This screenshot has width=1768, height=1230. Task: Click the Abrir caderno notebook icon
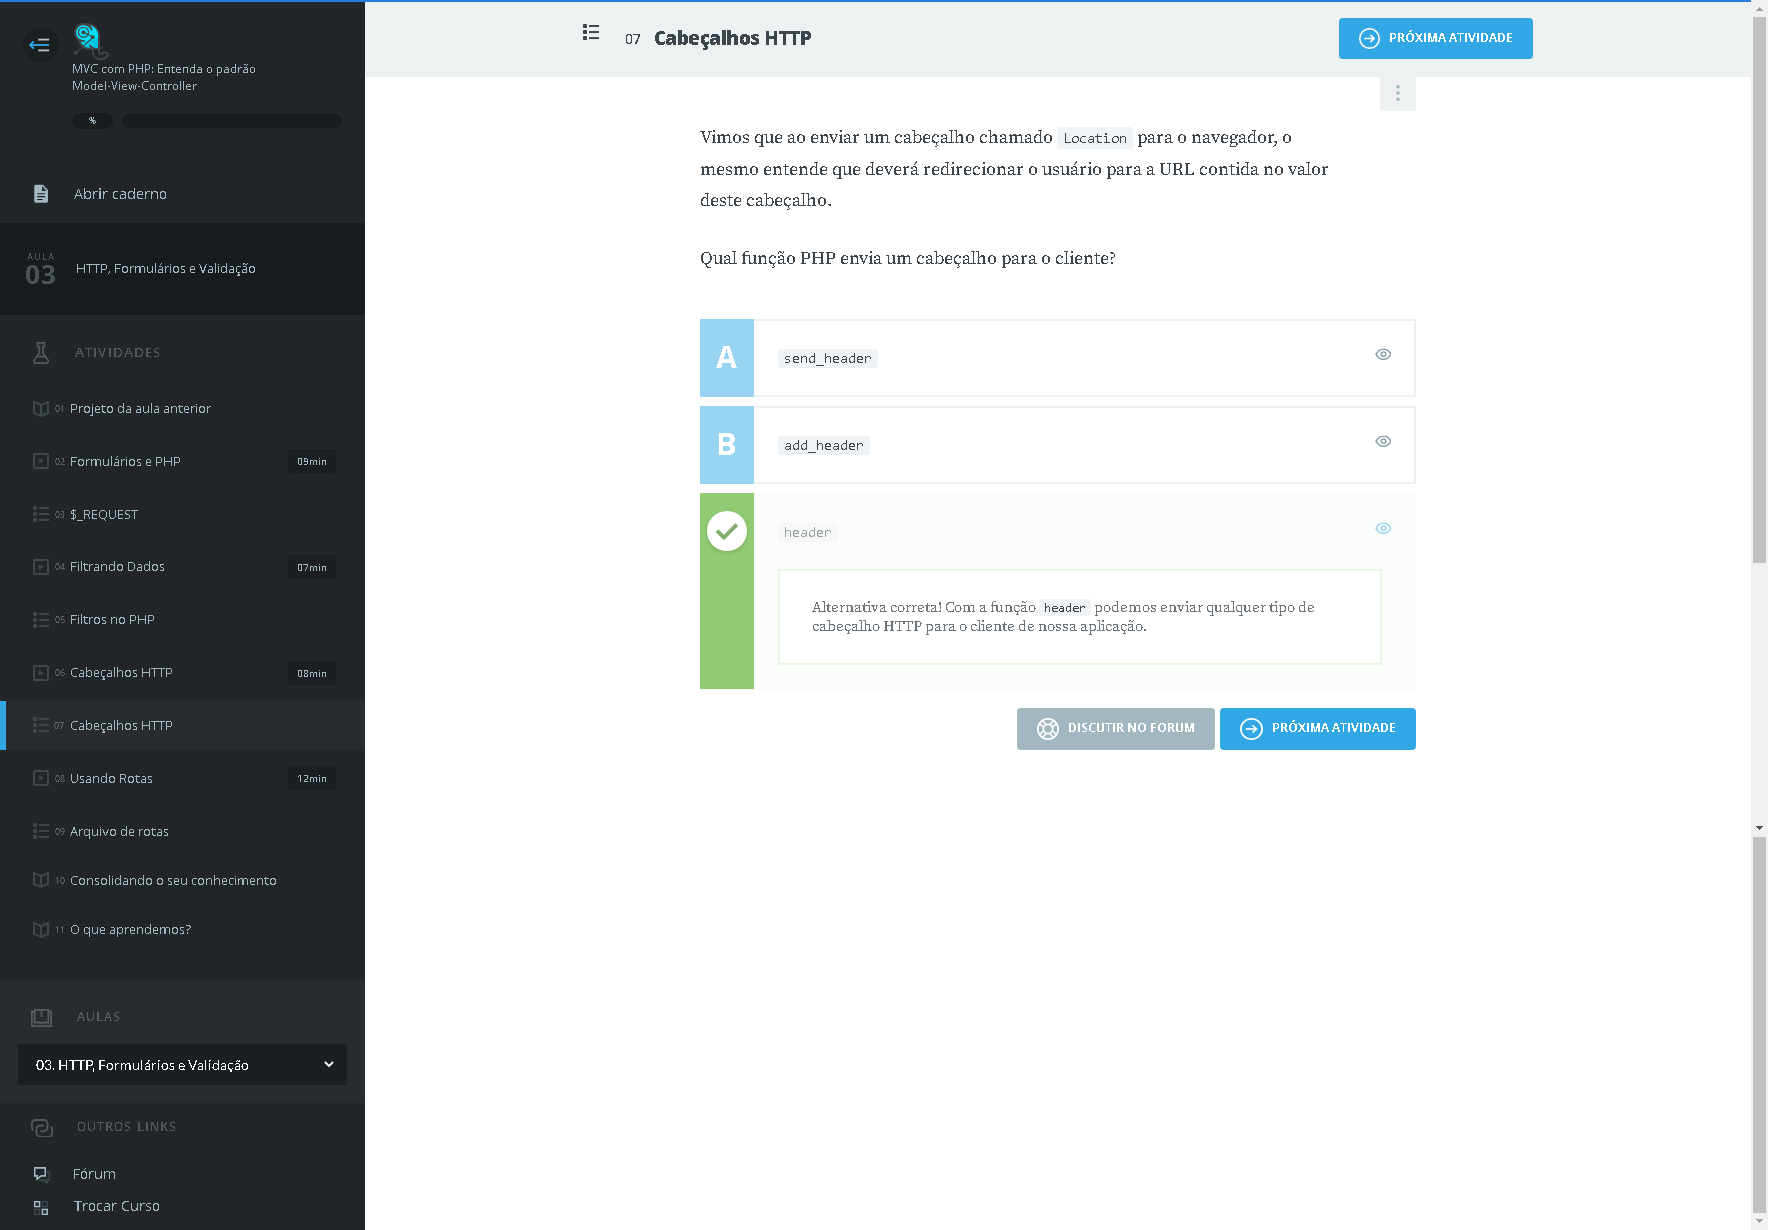click(41, 194)
